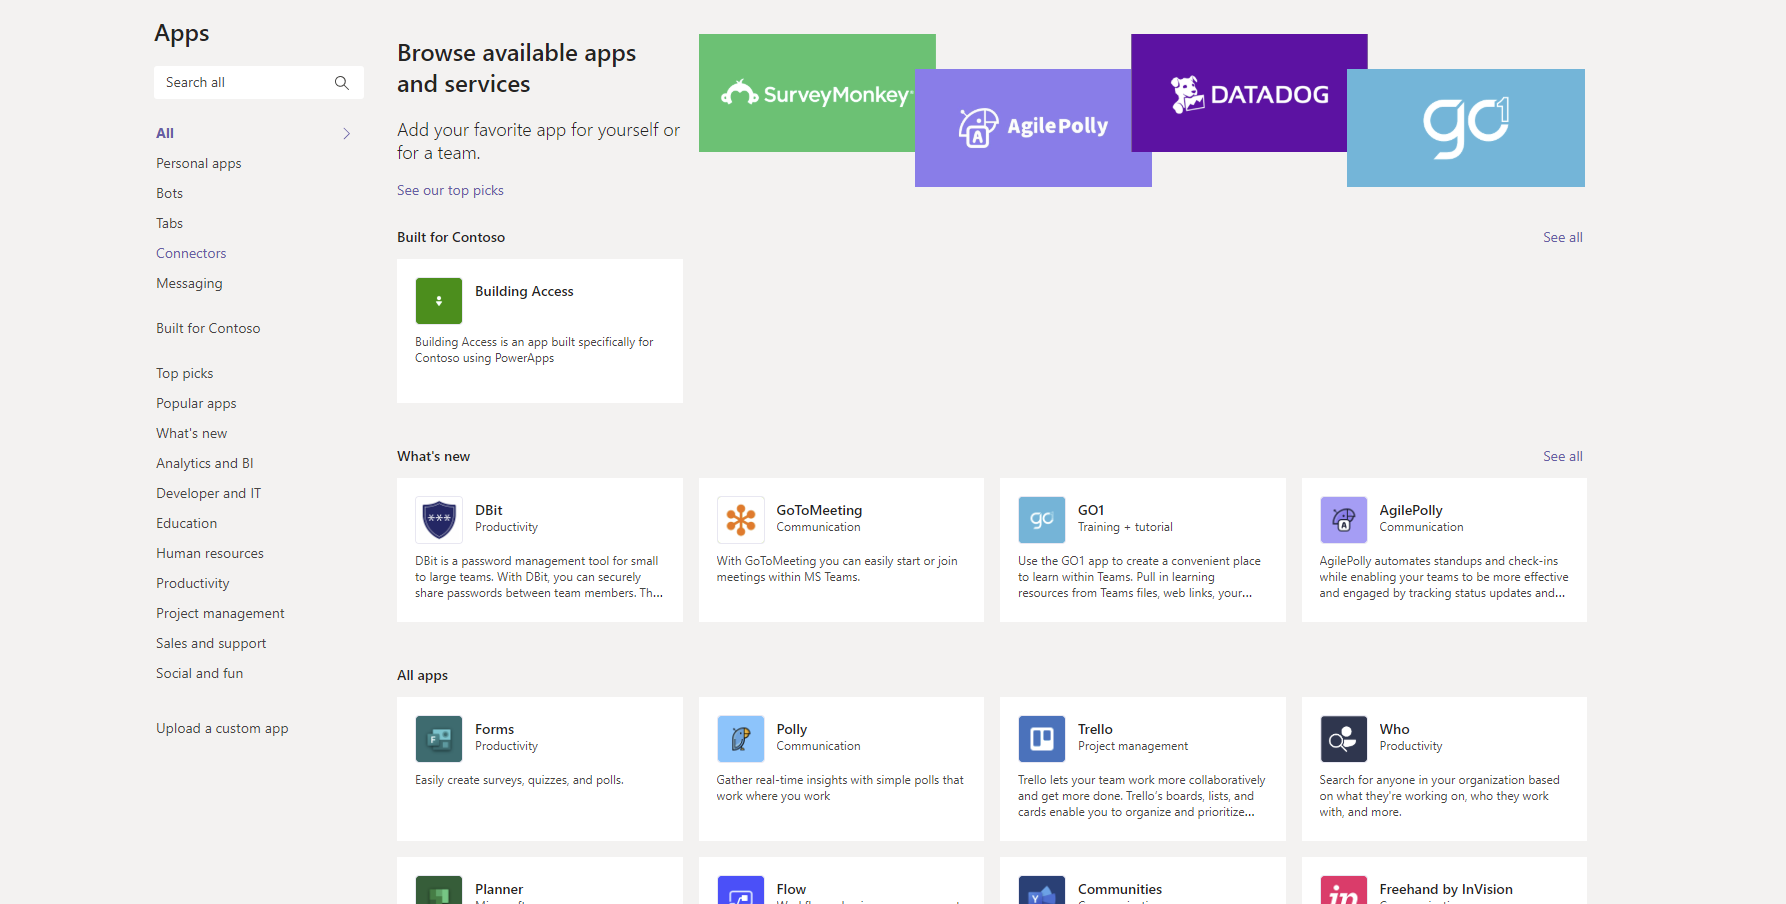Click the Flow app title

pos(791,889)
